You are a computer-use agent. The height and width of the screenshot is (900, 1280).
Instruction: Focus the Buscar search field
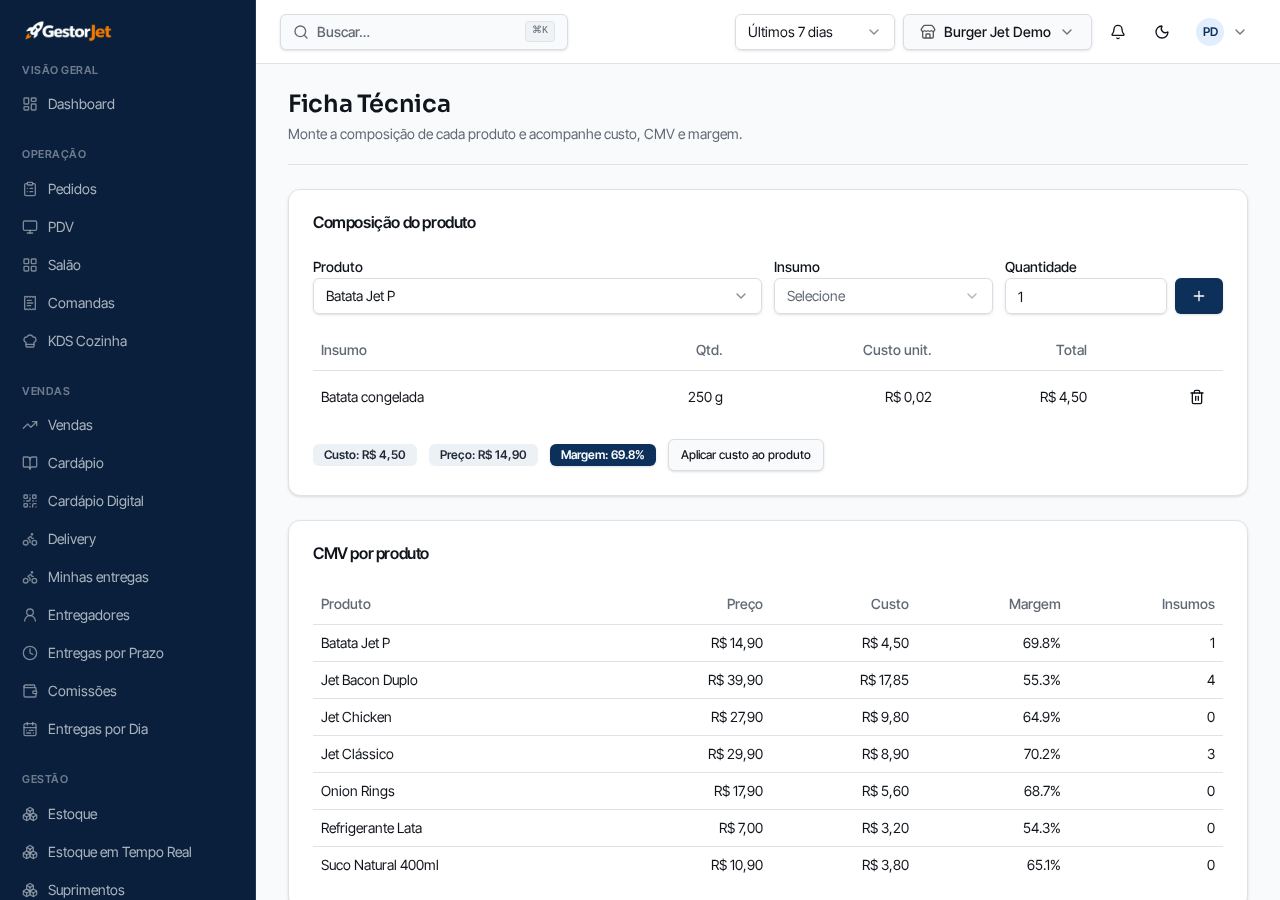coord(424,32)
